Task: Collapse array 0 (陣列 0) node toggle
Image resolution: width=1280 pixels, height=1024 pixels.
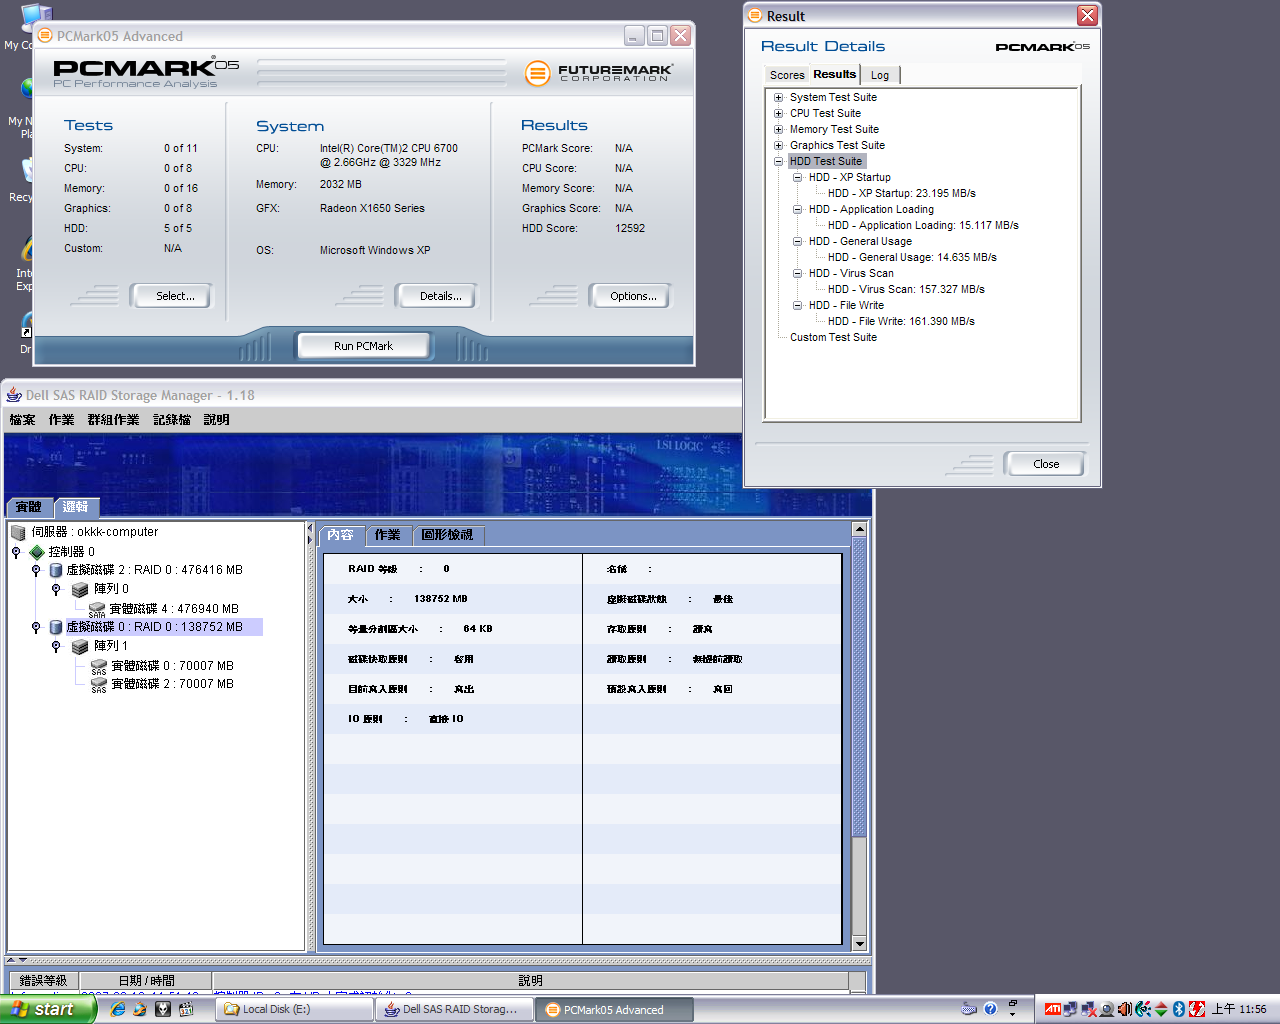Action: point(56,590)
